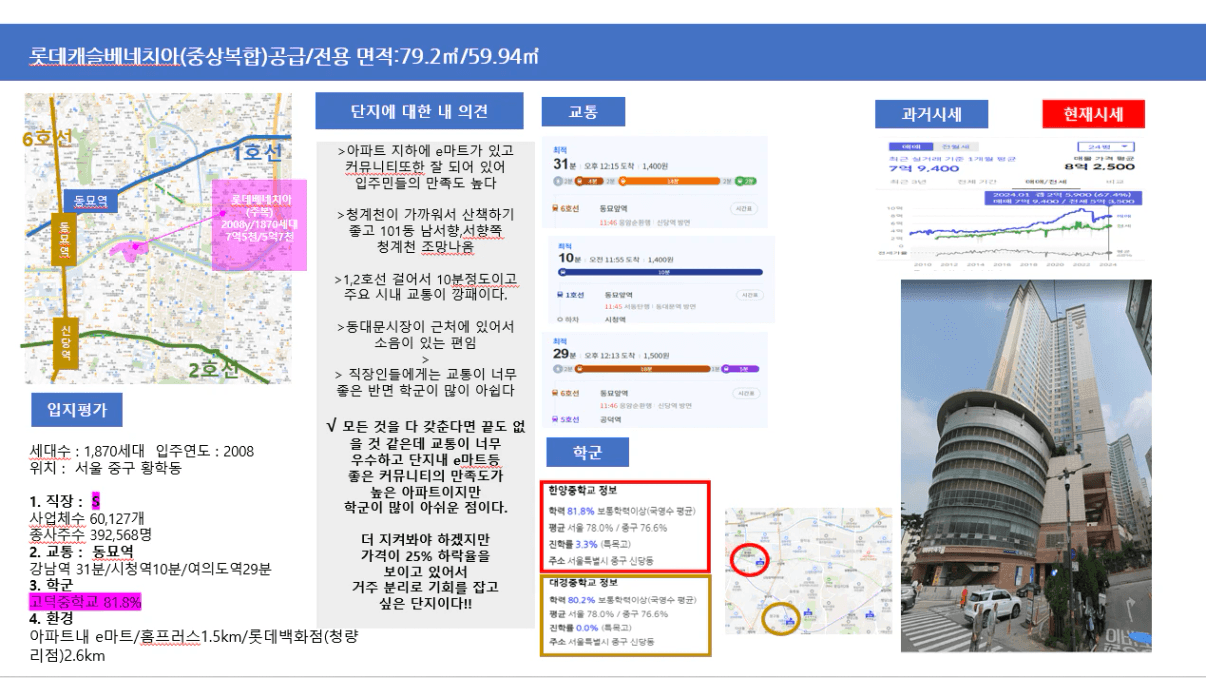Click the 한양중학교 정보 title
1206x678 pixels.
583,491
